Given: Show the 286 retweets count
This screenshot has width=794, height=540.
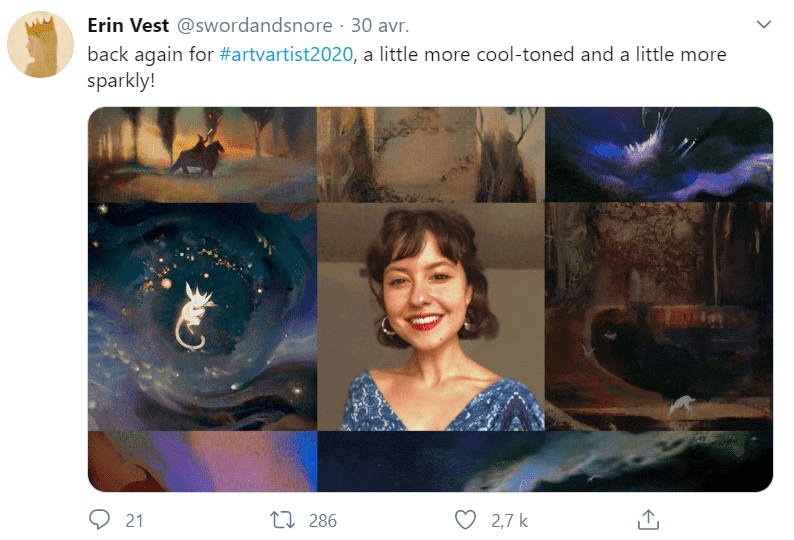Looking at the screenshot, I should (323, 520).
